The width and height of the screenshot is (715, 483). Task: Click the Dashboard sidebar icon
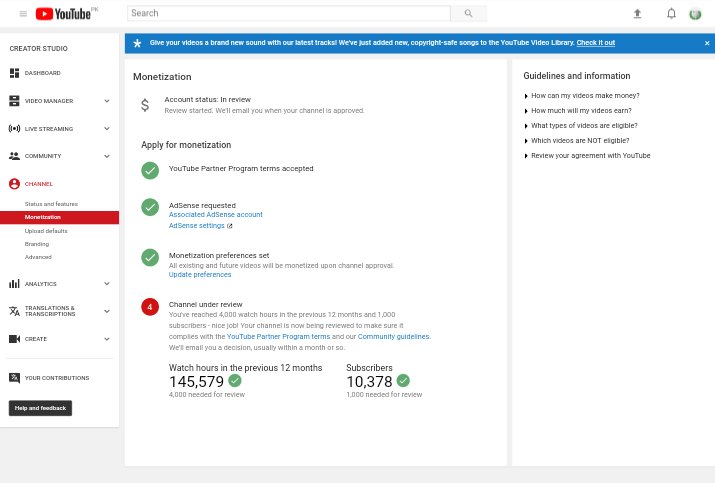(x=15, y=73)
